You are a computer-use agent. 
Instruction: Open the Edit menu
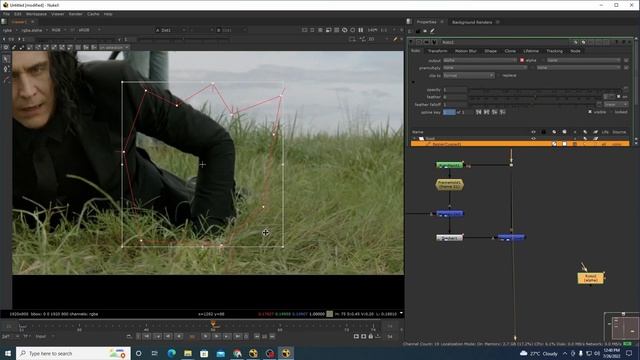(18, 14)
